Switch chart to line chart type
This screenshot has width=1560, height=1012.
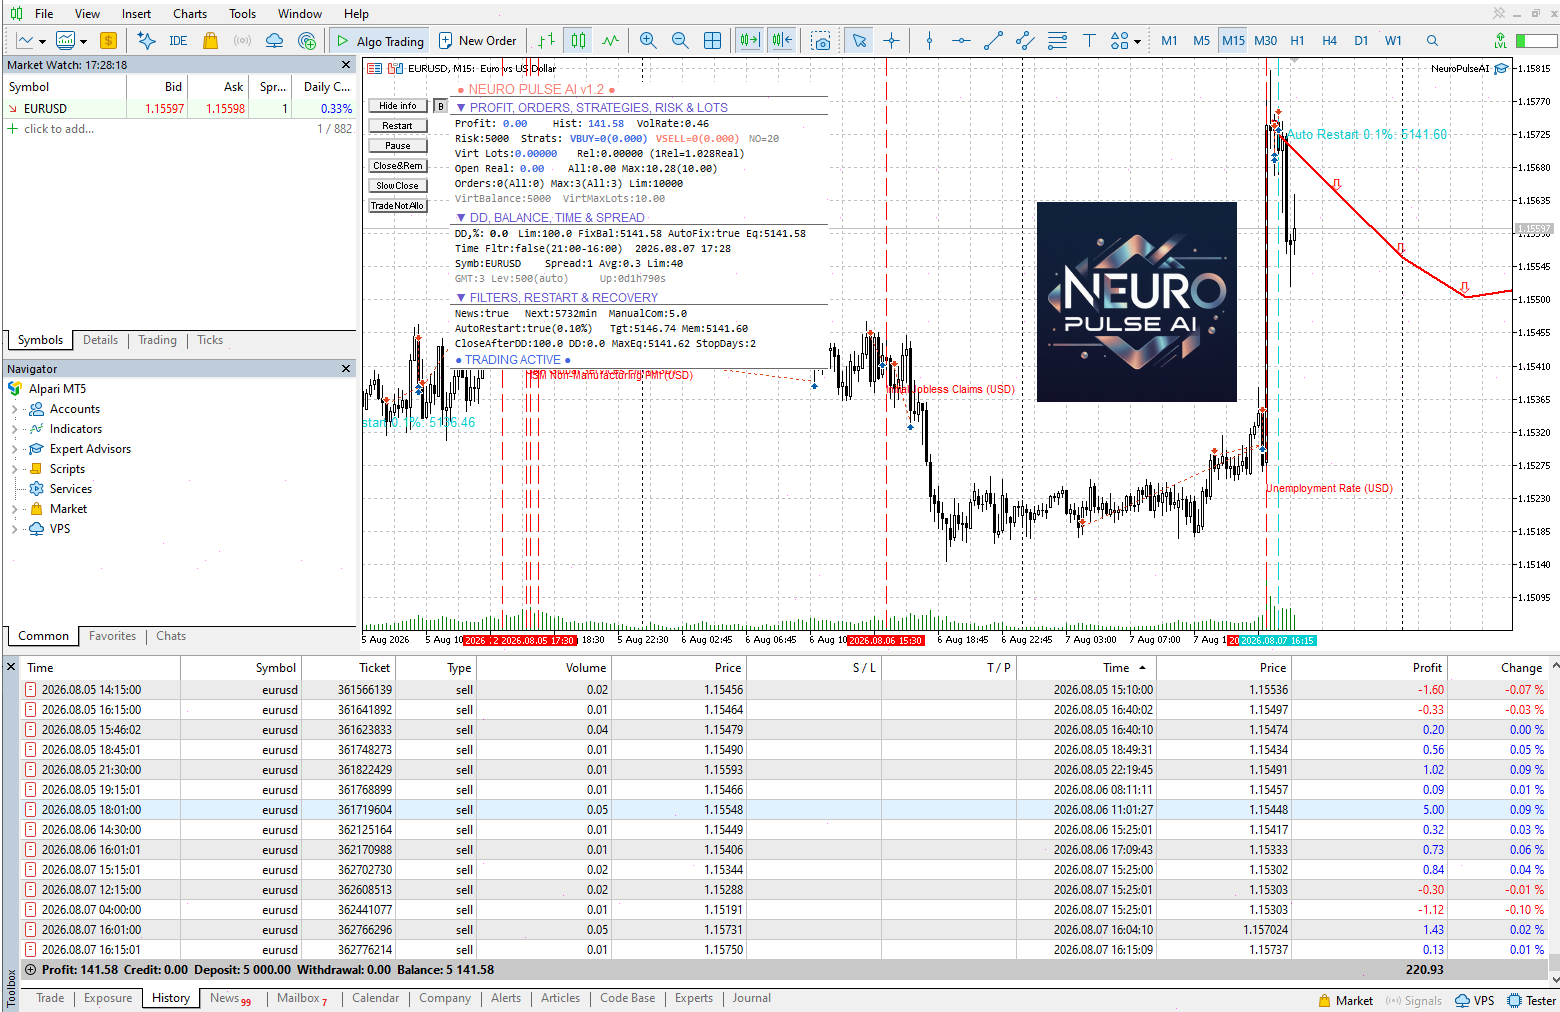coord(610,41)
